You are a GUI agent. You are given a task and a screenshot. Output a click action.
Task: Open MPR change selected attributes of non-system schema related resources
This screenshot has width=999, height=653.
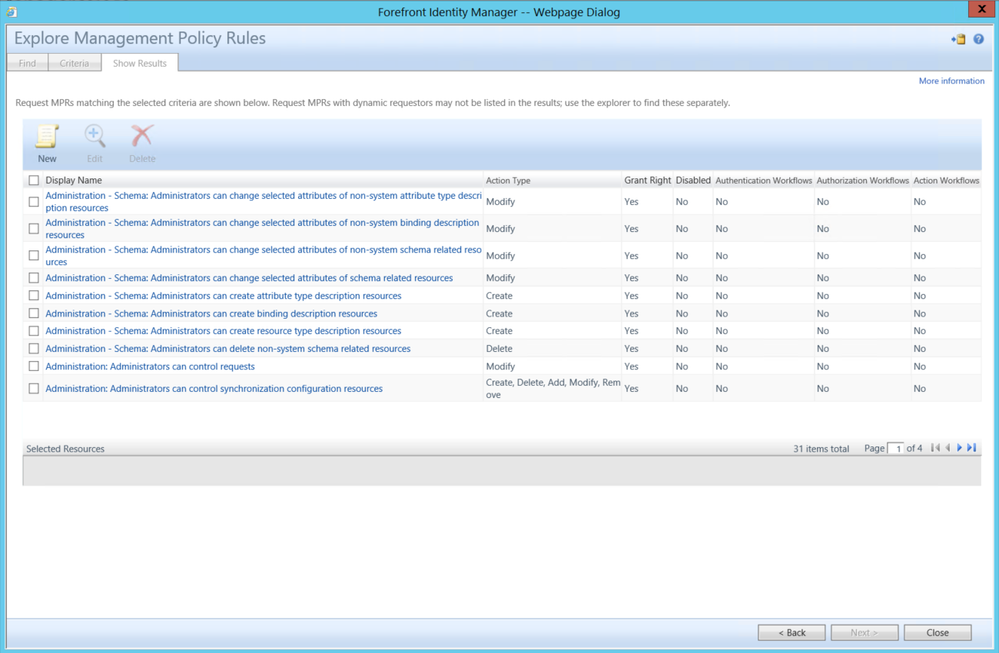[263, 255]
